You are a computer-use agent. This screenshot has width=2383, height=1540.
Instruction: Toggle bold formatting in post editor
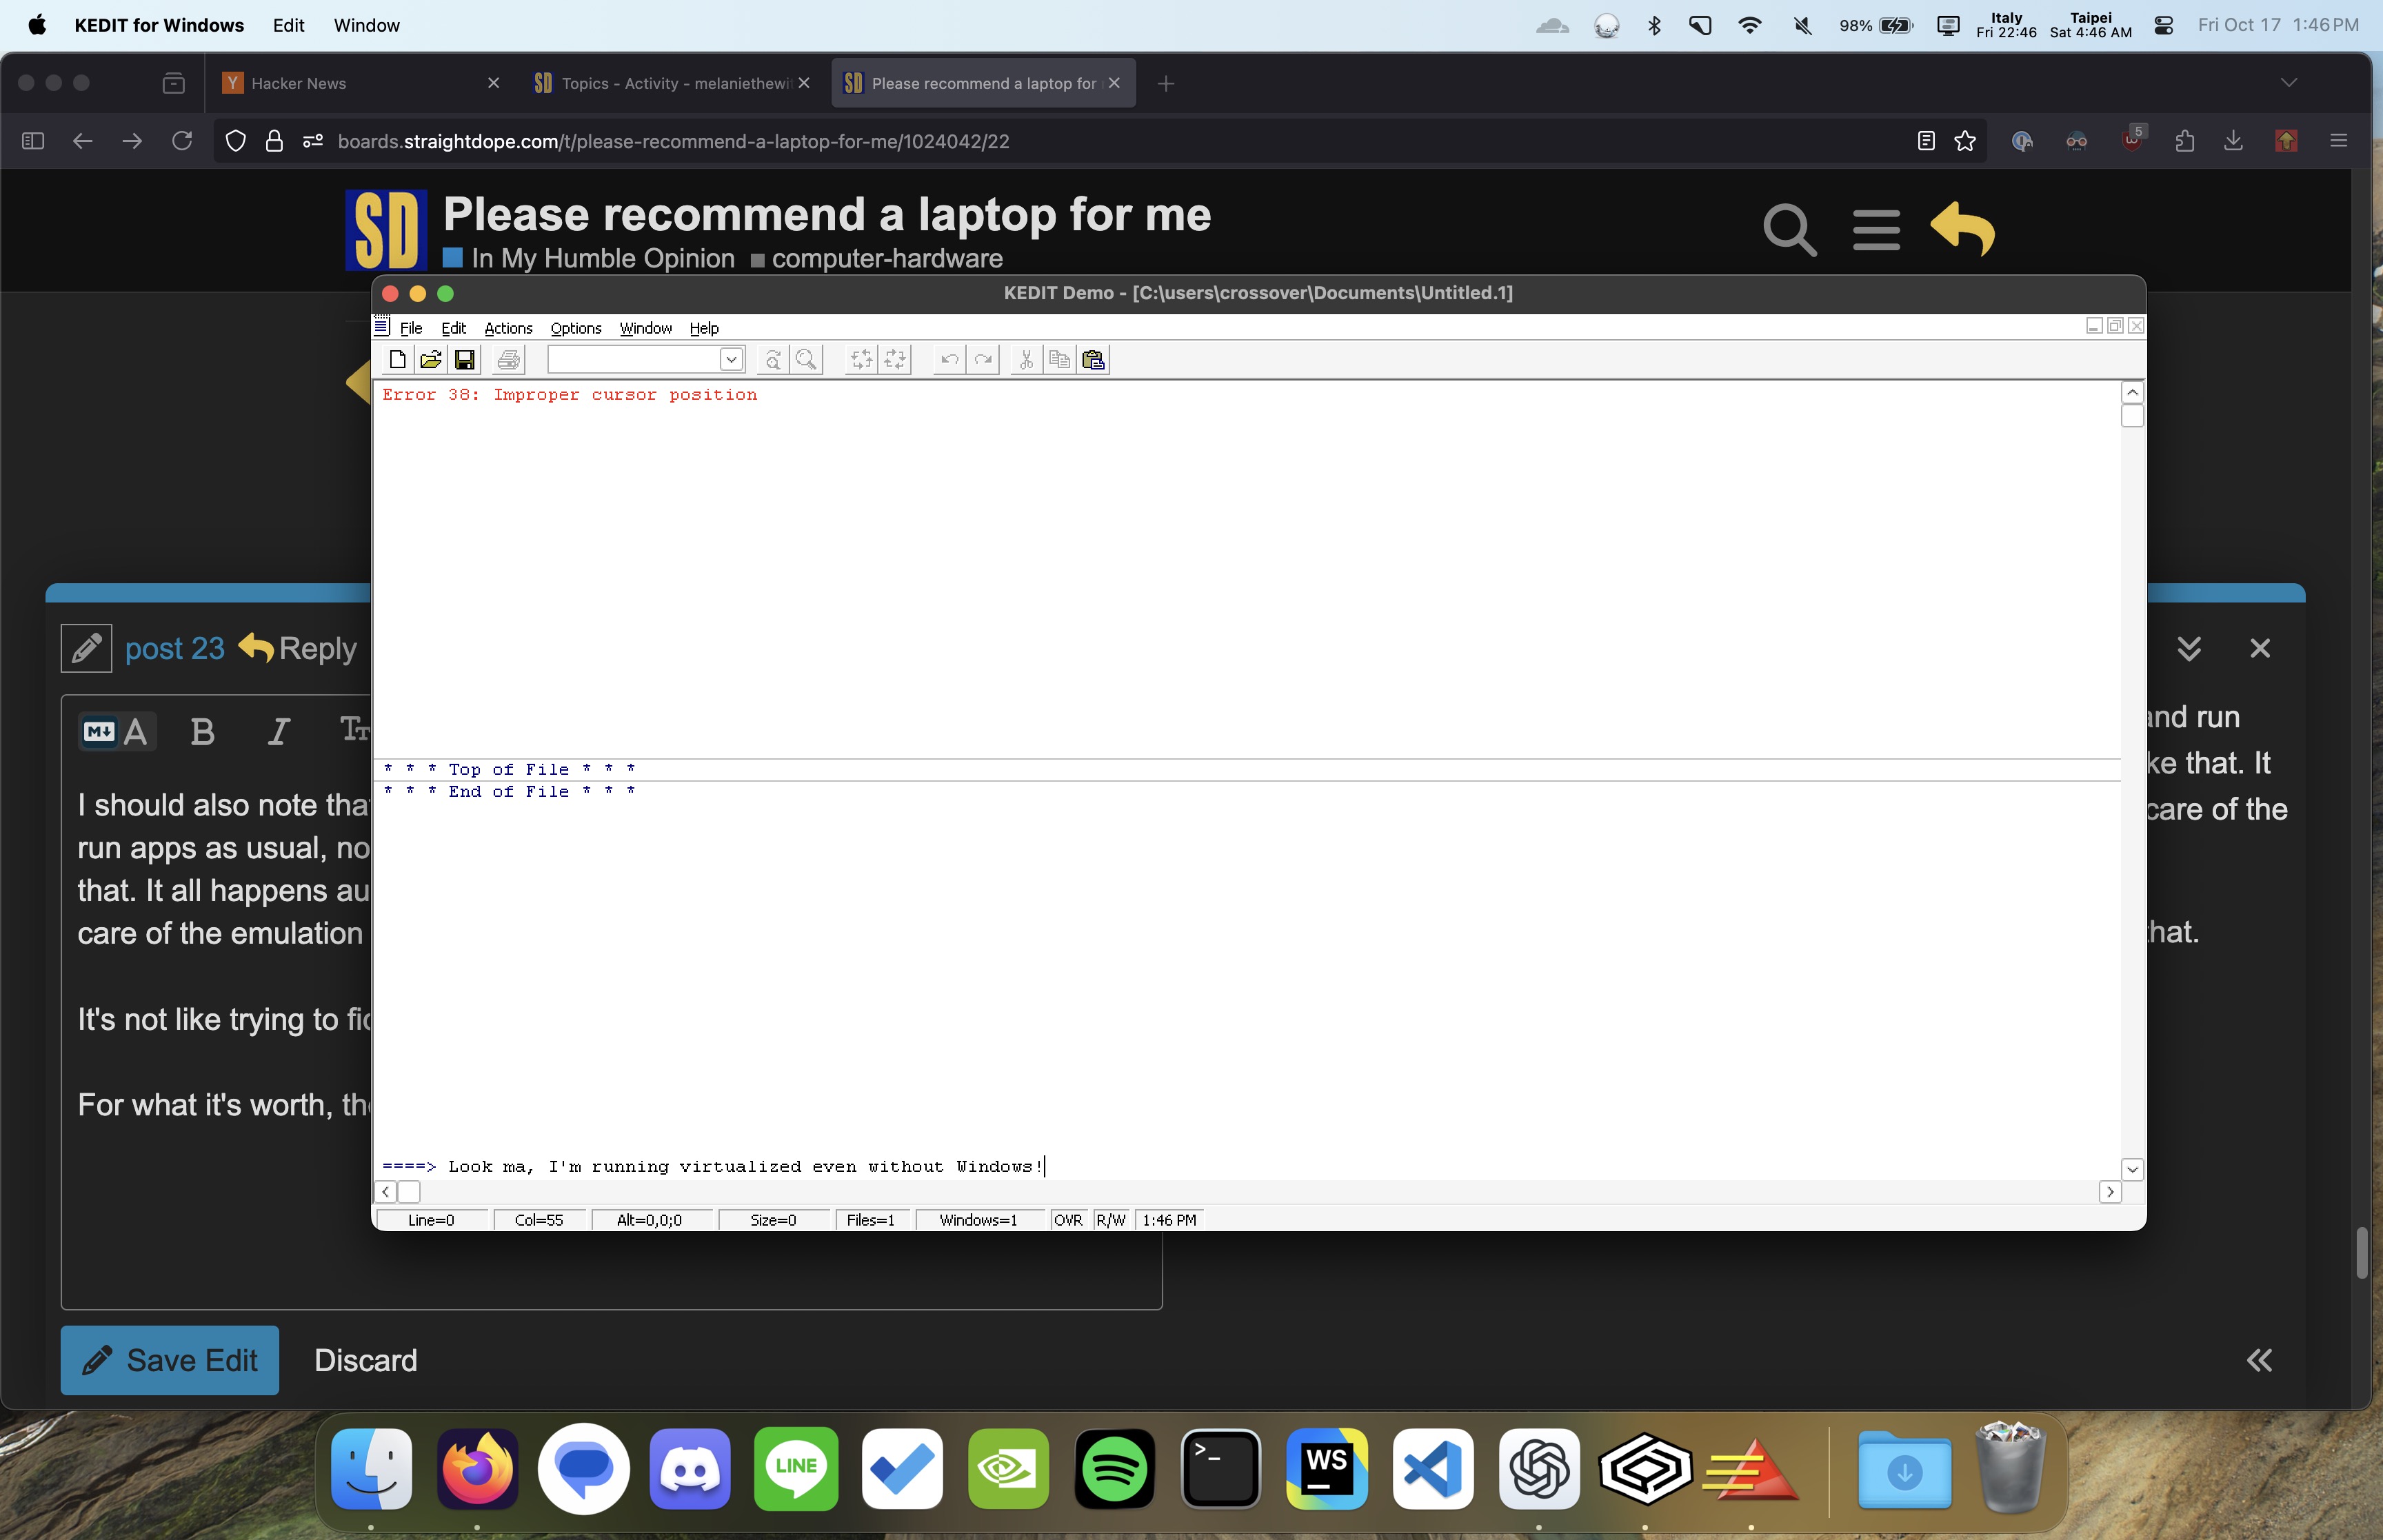pyautogui.click(x=203, y=732)
